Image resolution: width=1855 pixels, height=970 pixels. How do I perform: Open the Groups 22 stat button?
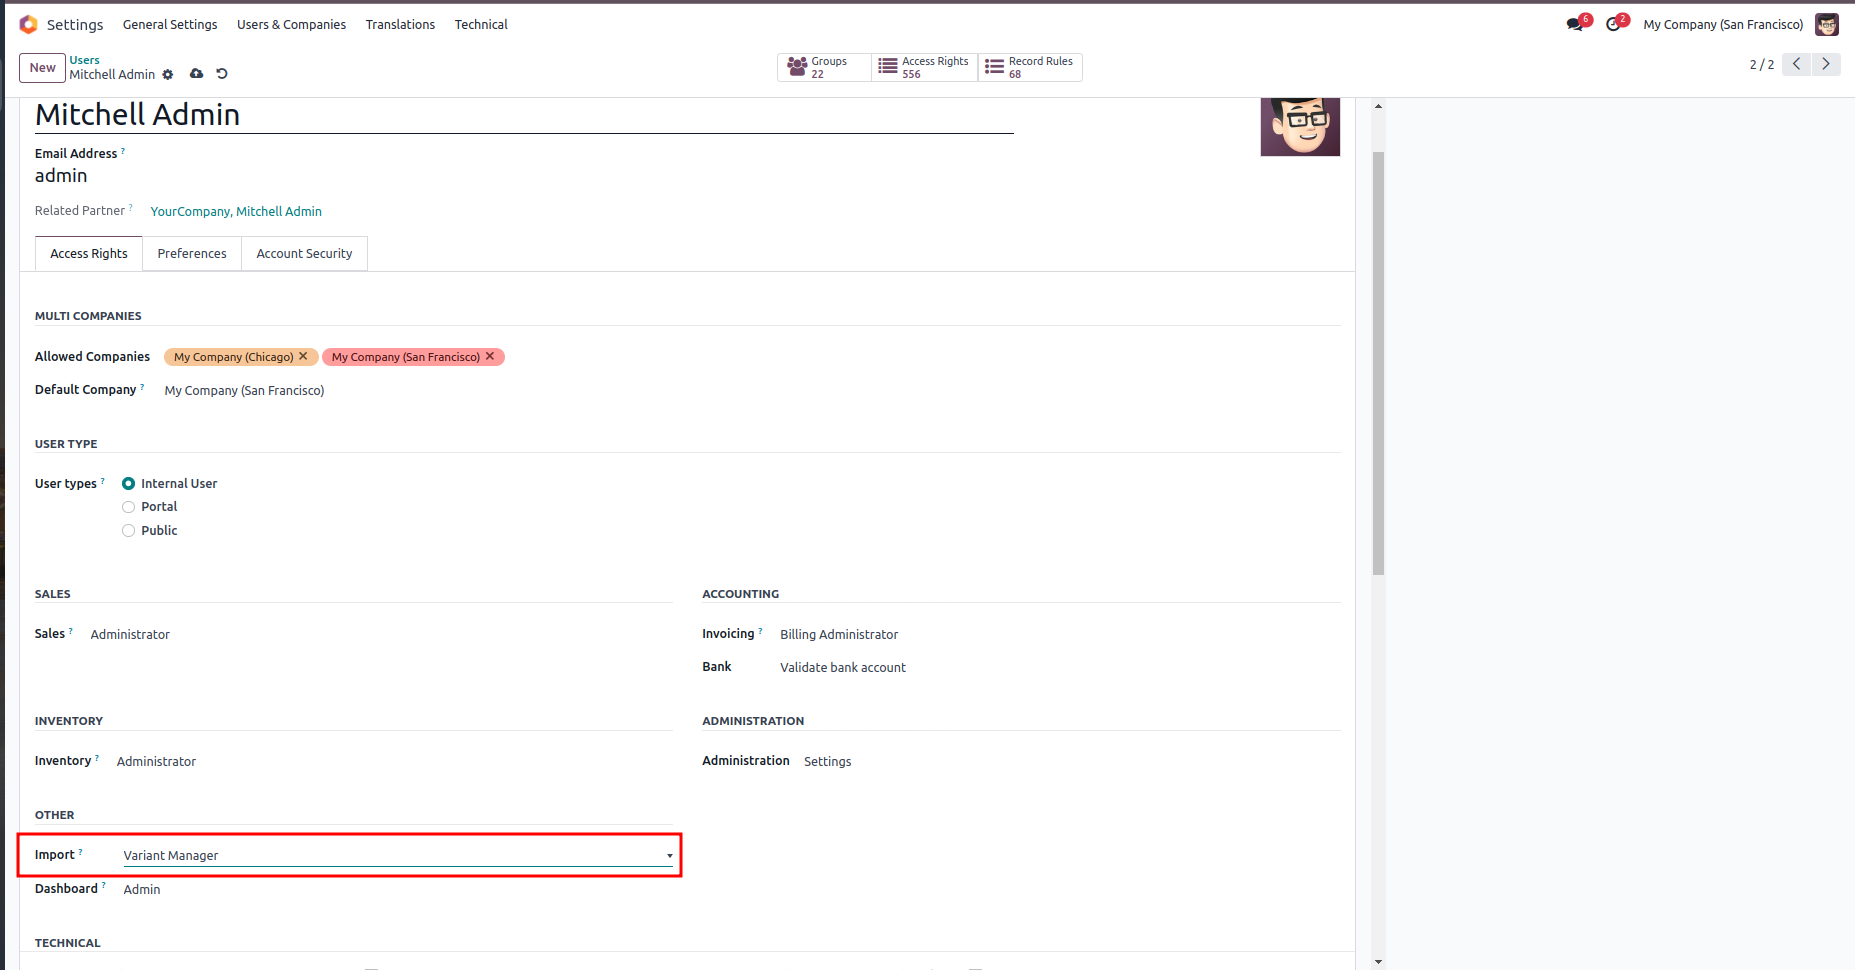pos(824,67)
